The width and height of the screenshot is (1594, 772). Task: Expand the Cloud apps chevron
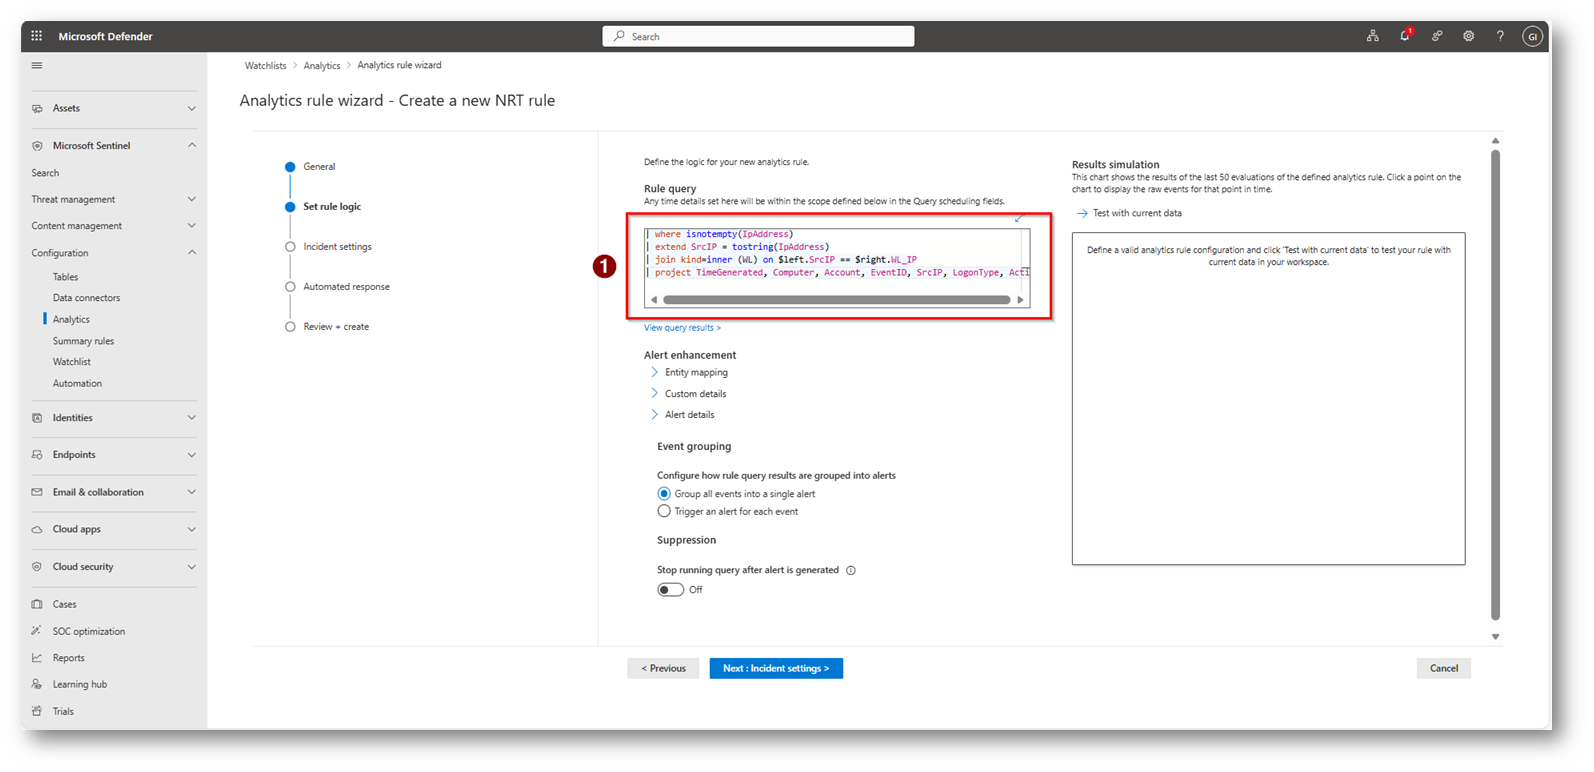[x=191, y=529]
